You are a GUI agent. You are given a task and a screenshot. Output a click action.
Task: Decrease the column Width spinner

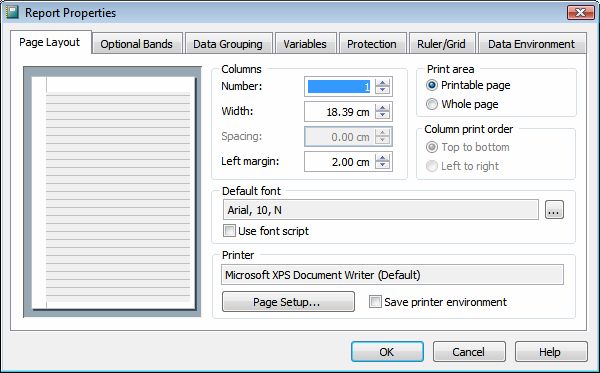tap(382, 116)
